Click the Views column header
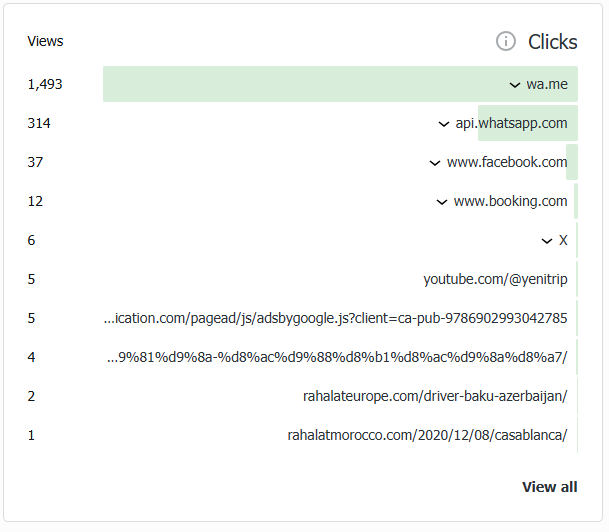 point(45,41)
